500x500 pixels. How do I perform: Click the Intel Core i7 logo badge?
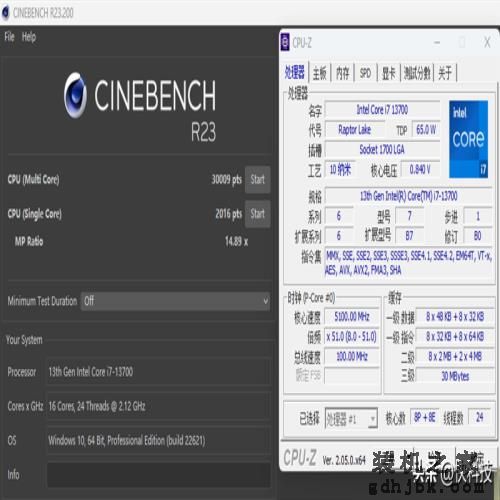pos(468,139)
